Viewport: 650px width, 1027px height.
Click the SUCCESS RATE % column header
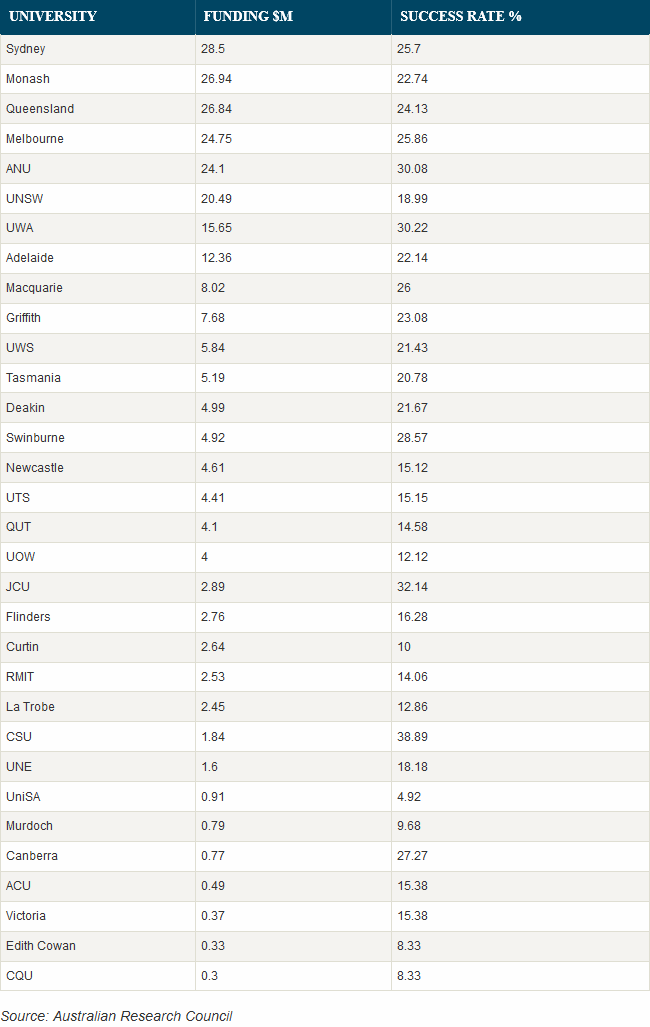tap(461, 16)
